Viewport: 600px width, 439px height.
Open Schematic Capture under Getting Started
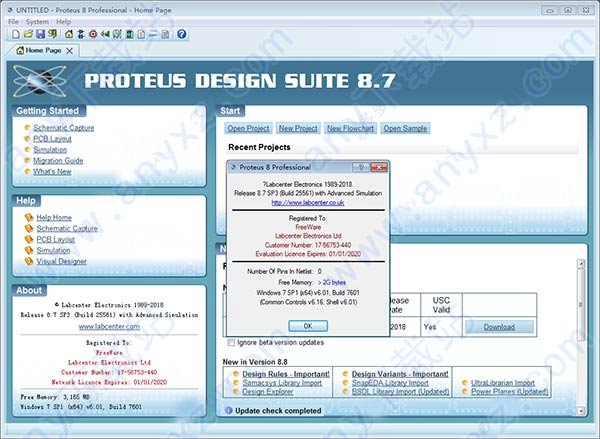point(64,128)
